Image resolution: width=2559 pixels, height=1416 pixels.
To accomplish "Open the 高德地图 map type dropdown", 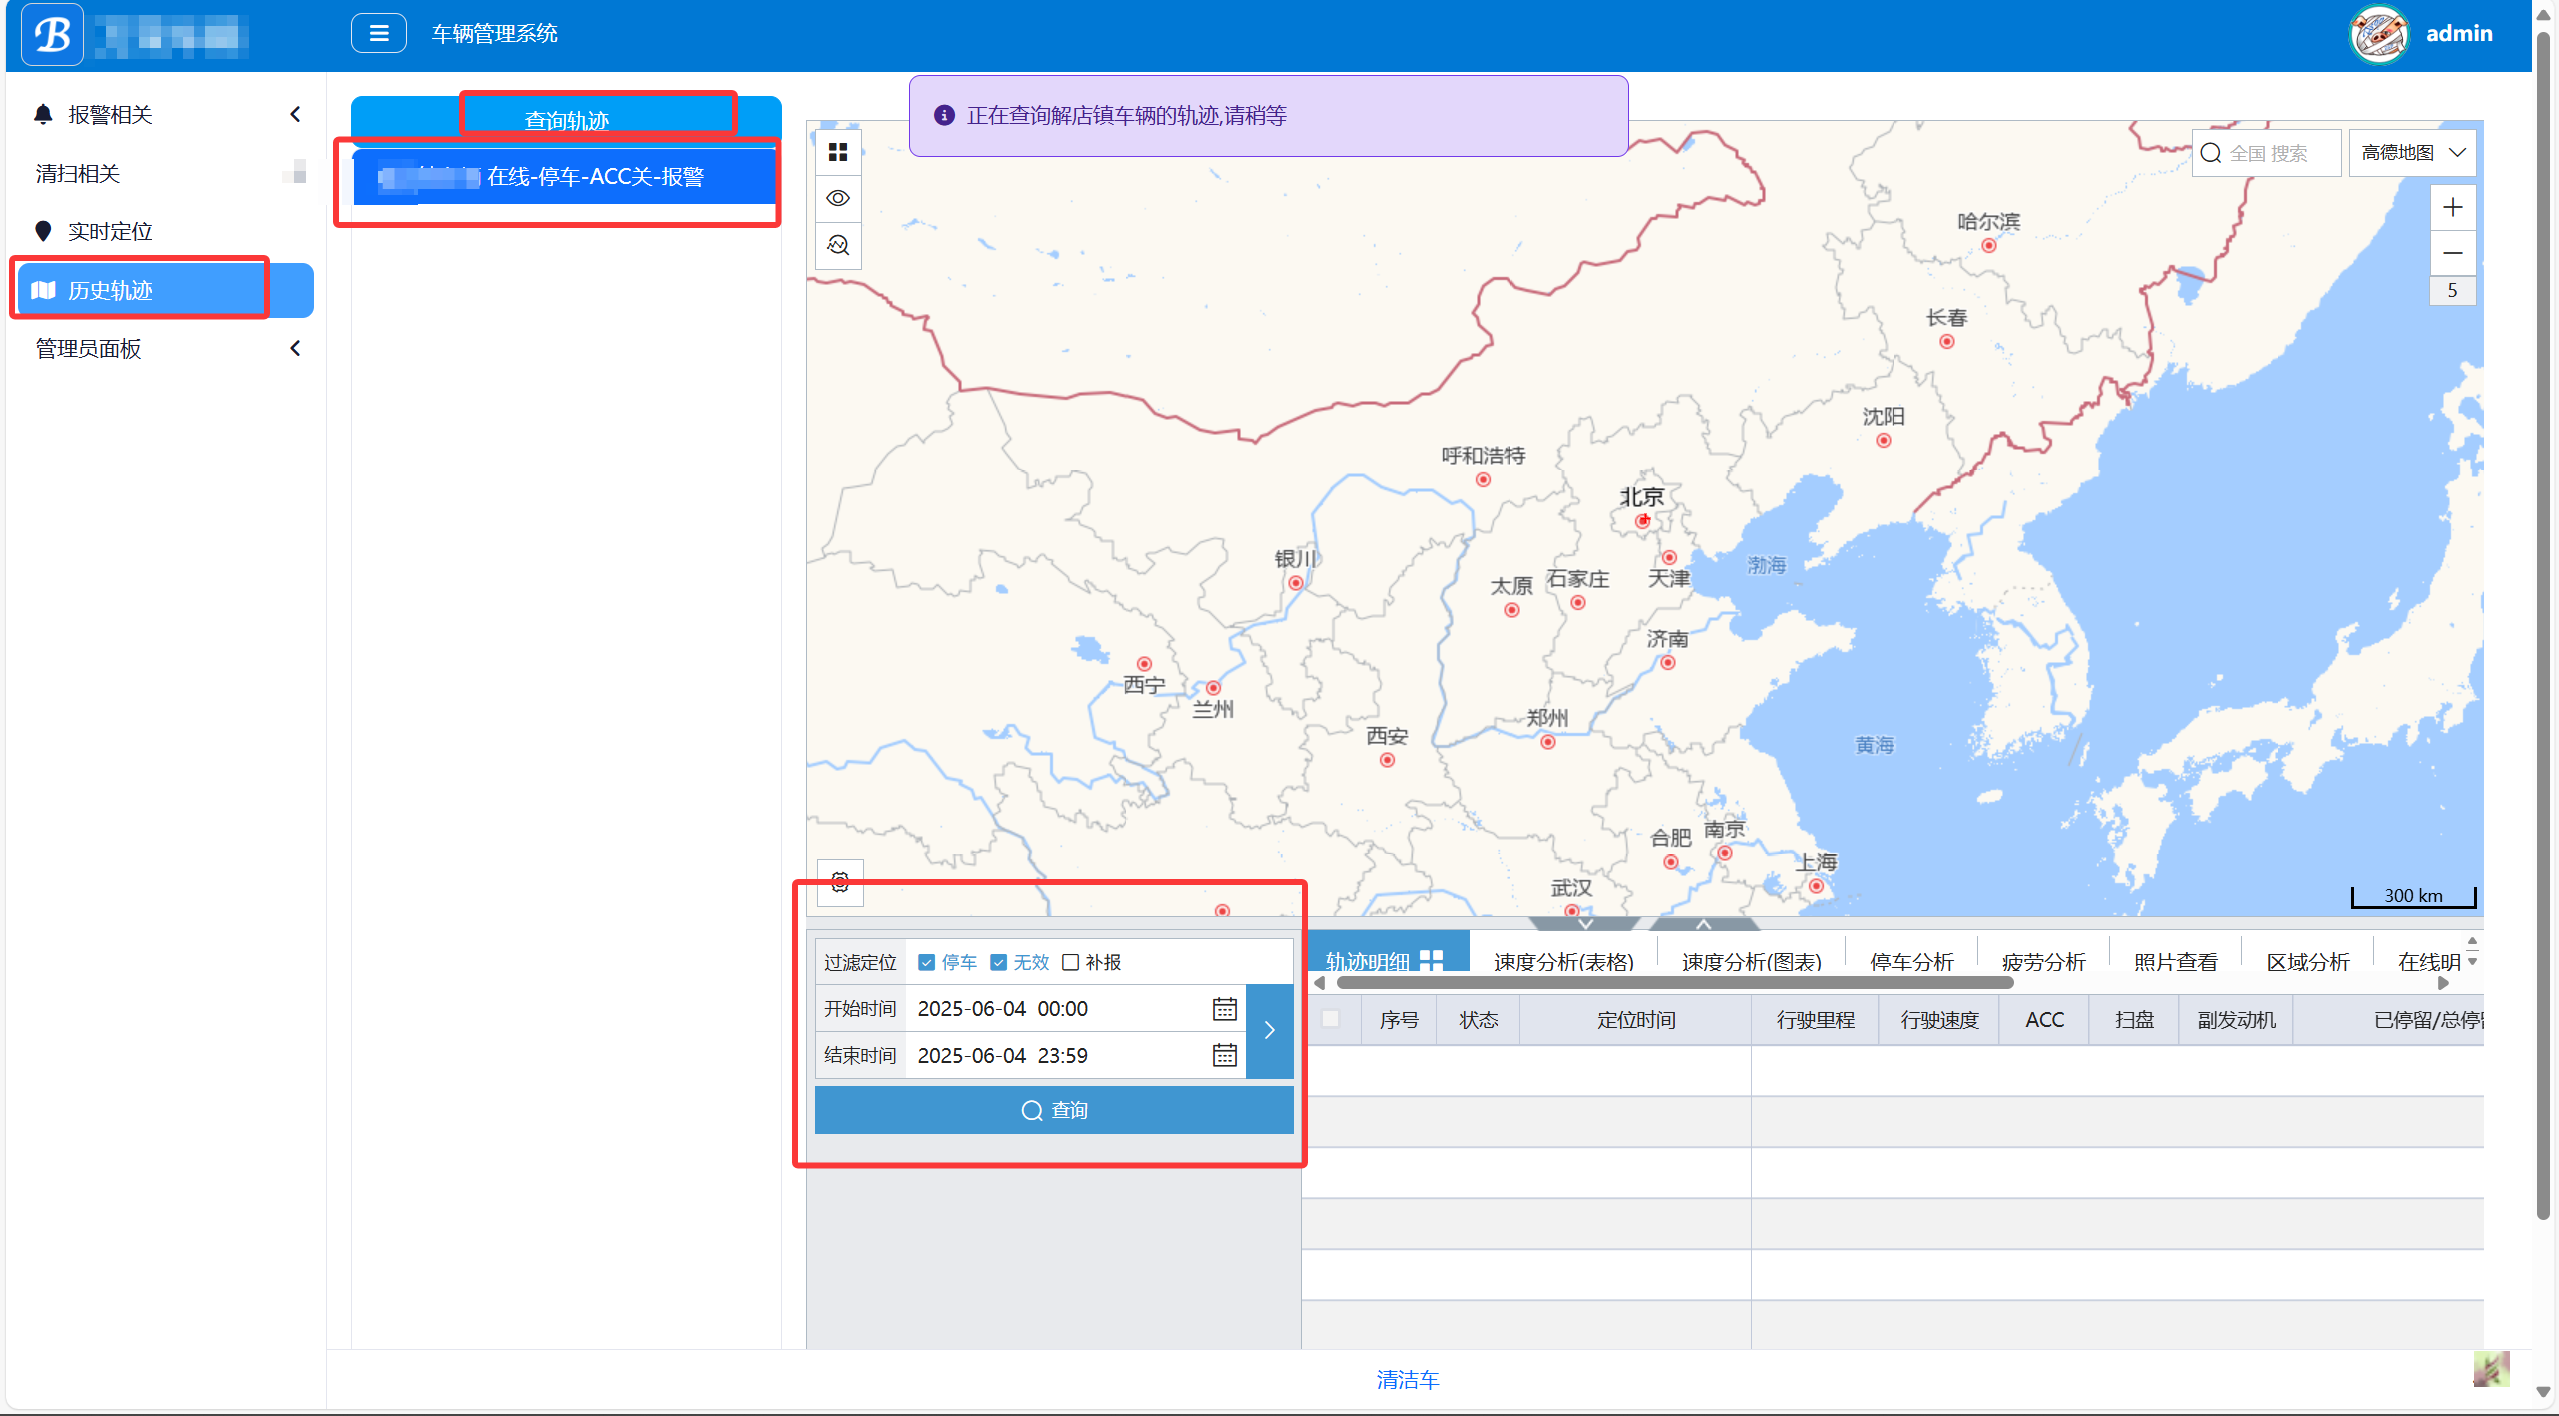I will pyautogui.click(x=2411, y=153).
